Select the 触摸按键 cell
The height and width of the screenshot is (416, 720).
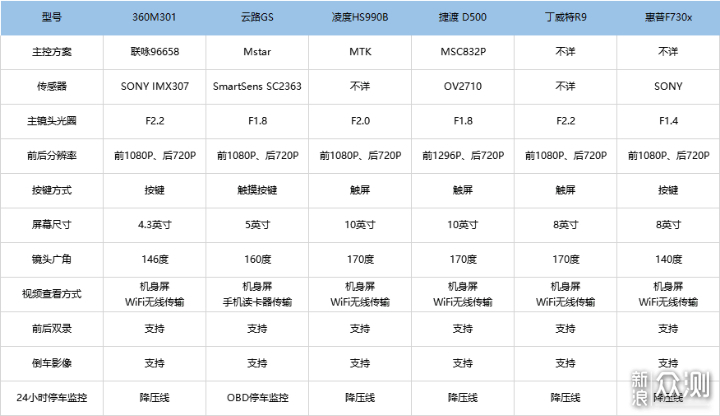[x=257, y=190]
